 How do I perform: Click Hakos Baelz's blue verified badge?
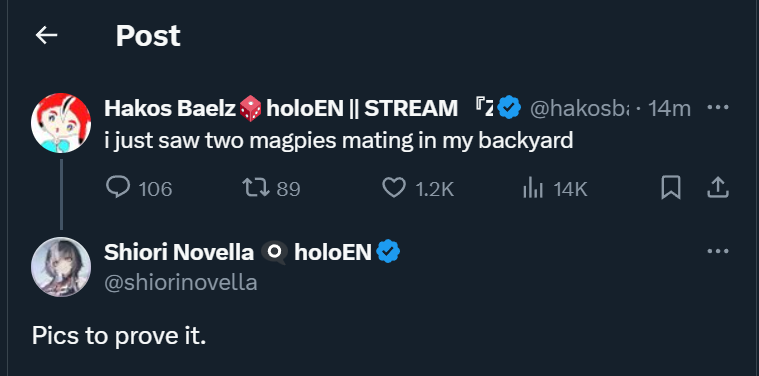pyautogui.click(x=509, y=107)
